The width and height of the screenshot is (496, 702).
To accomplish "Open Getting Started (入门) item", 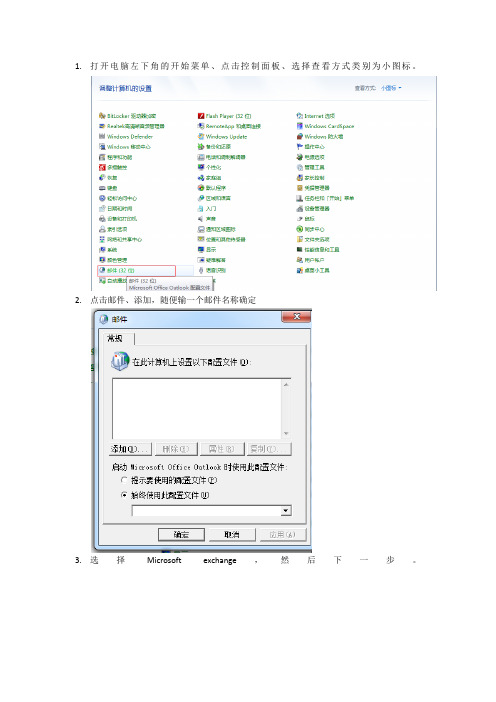I will [207, 209].
